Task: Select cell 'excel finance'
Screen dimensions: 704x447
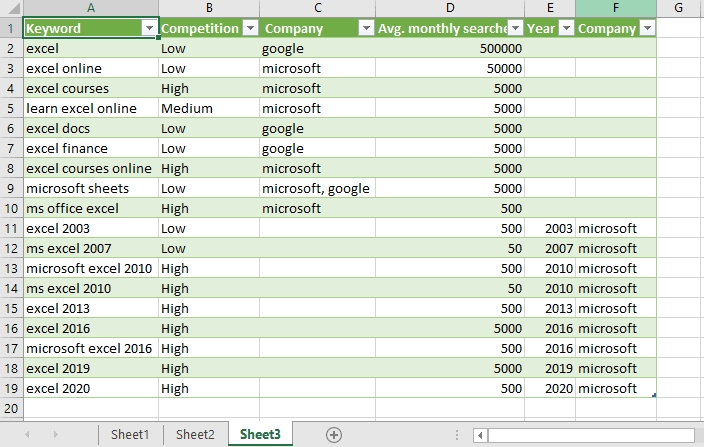Action: pyautogui.click(x=91, y=149)
